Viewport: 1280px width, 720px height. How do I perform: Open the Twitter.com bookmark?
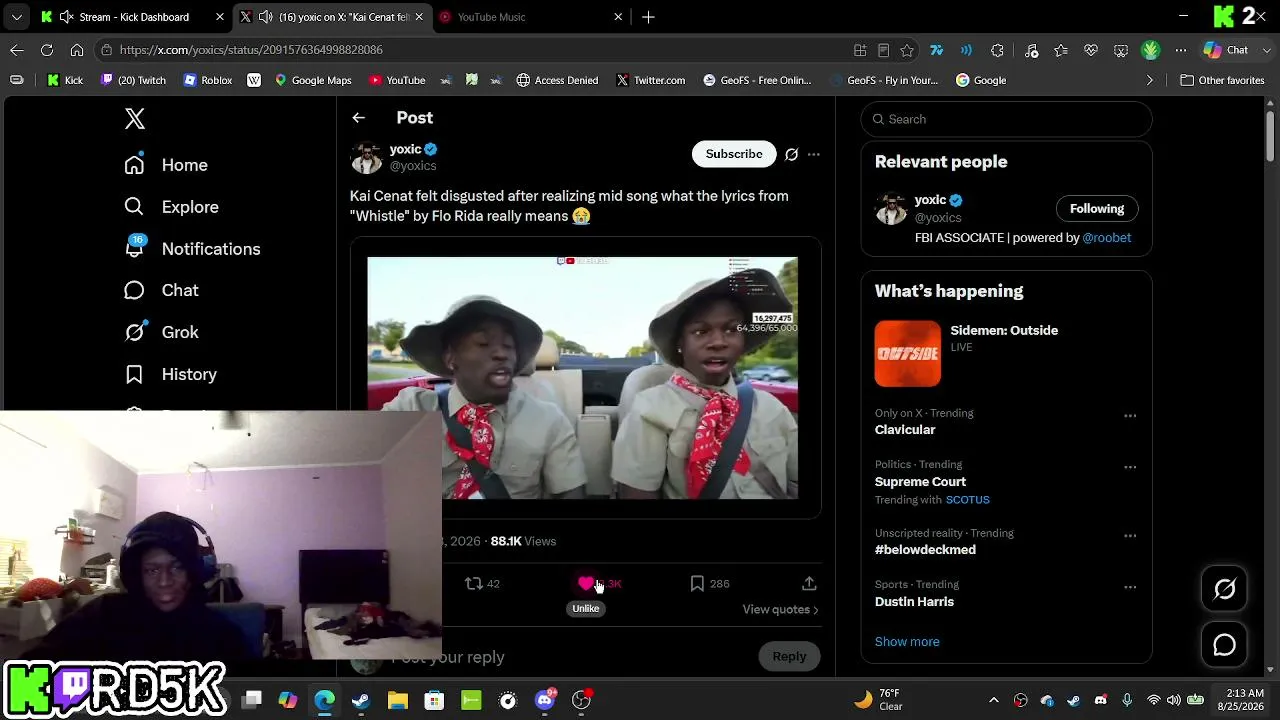click(x=650, y=80)
